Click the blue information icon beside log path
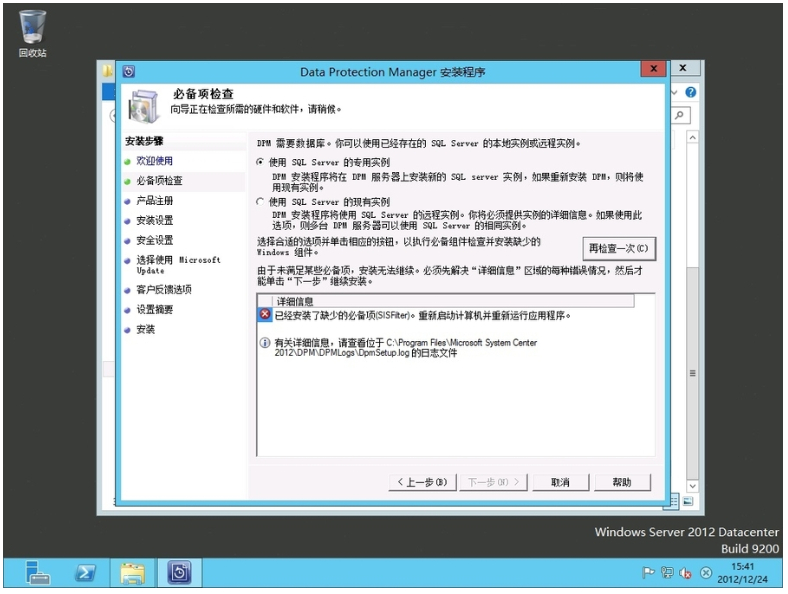 265,343
